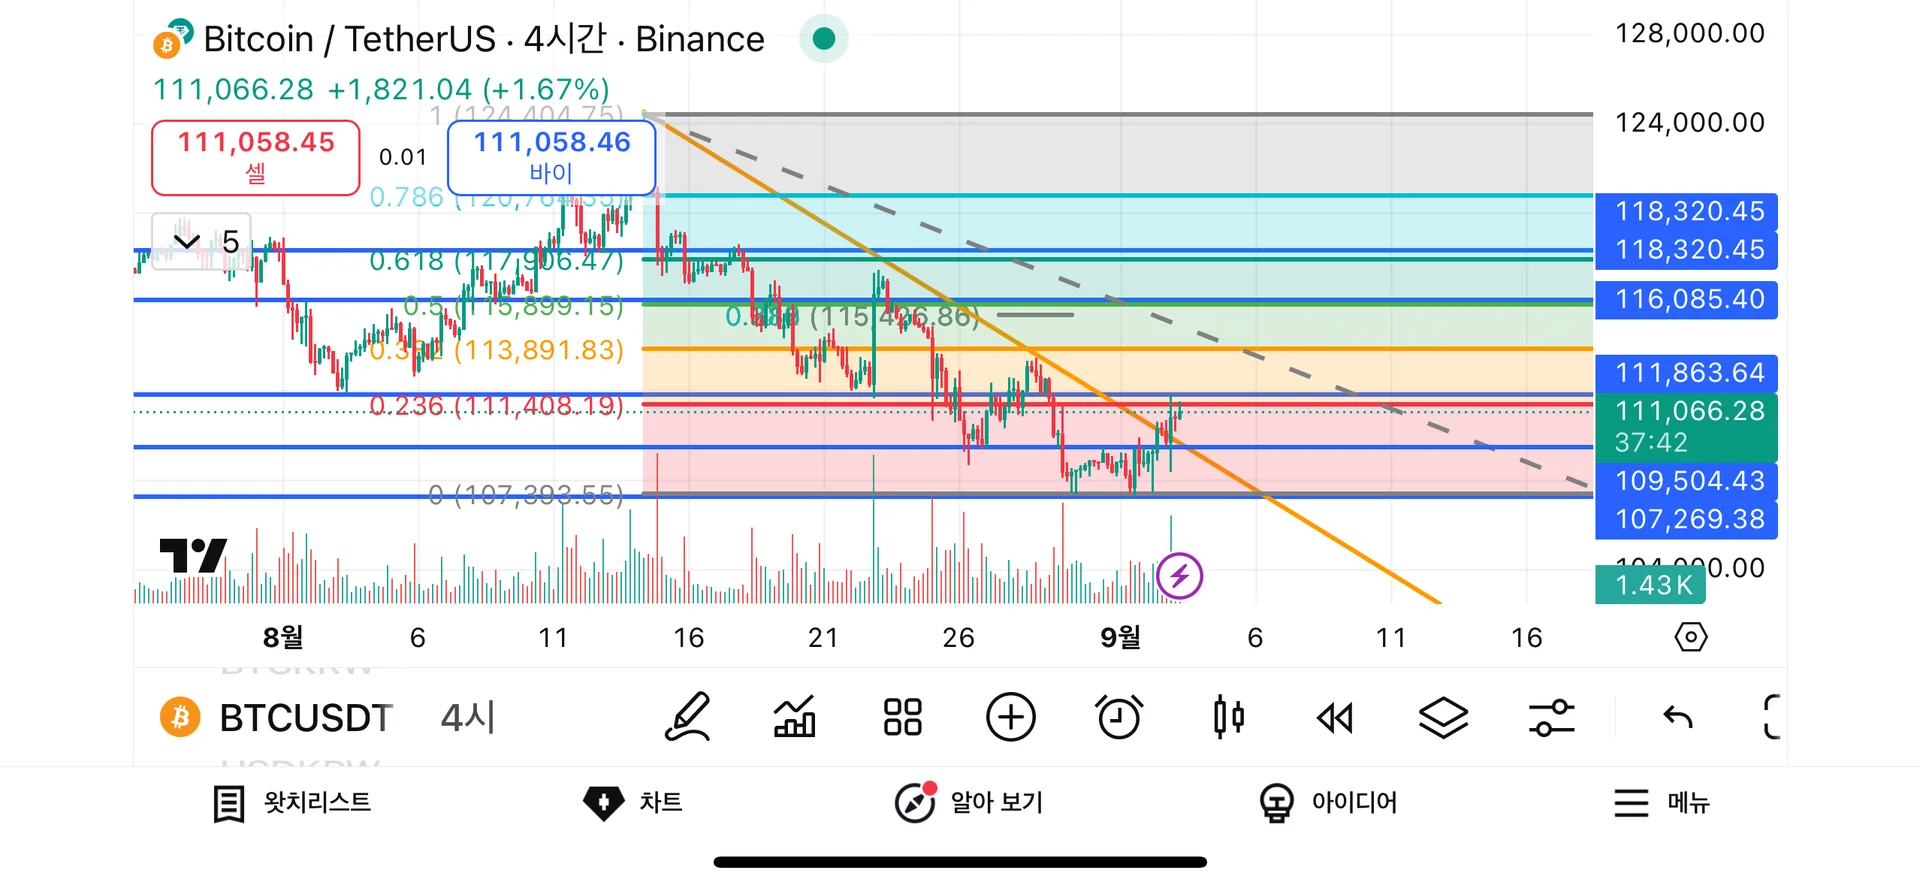Open the 아이디어 tab

point(1328,803)
